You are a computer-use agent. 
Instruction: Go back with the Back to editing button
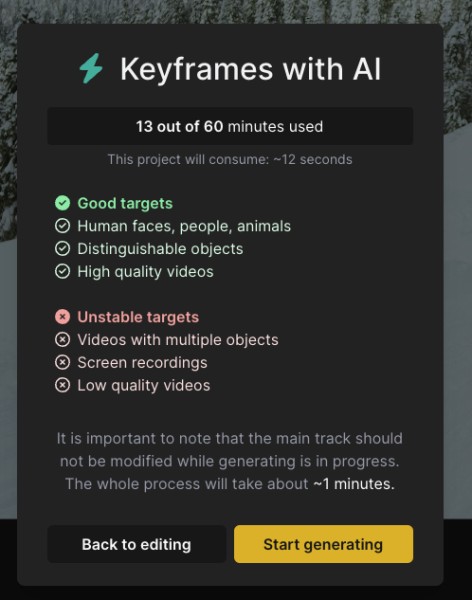(137, 544)
